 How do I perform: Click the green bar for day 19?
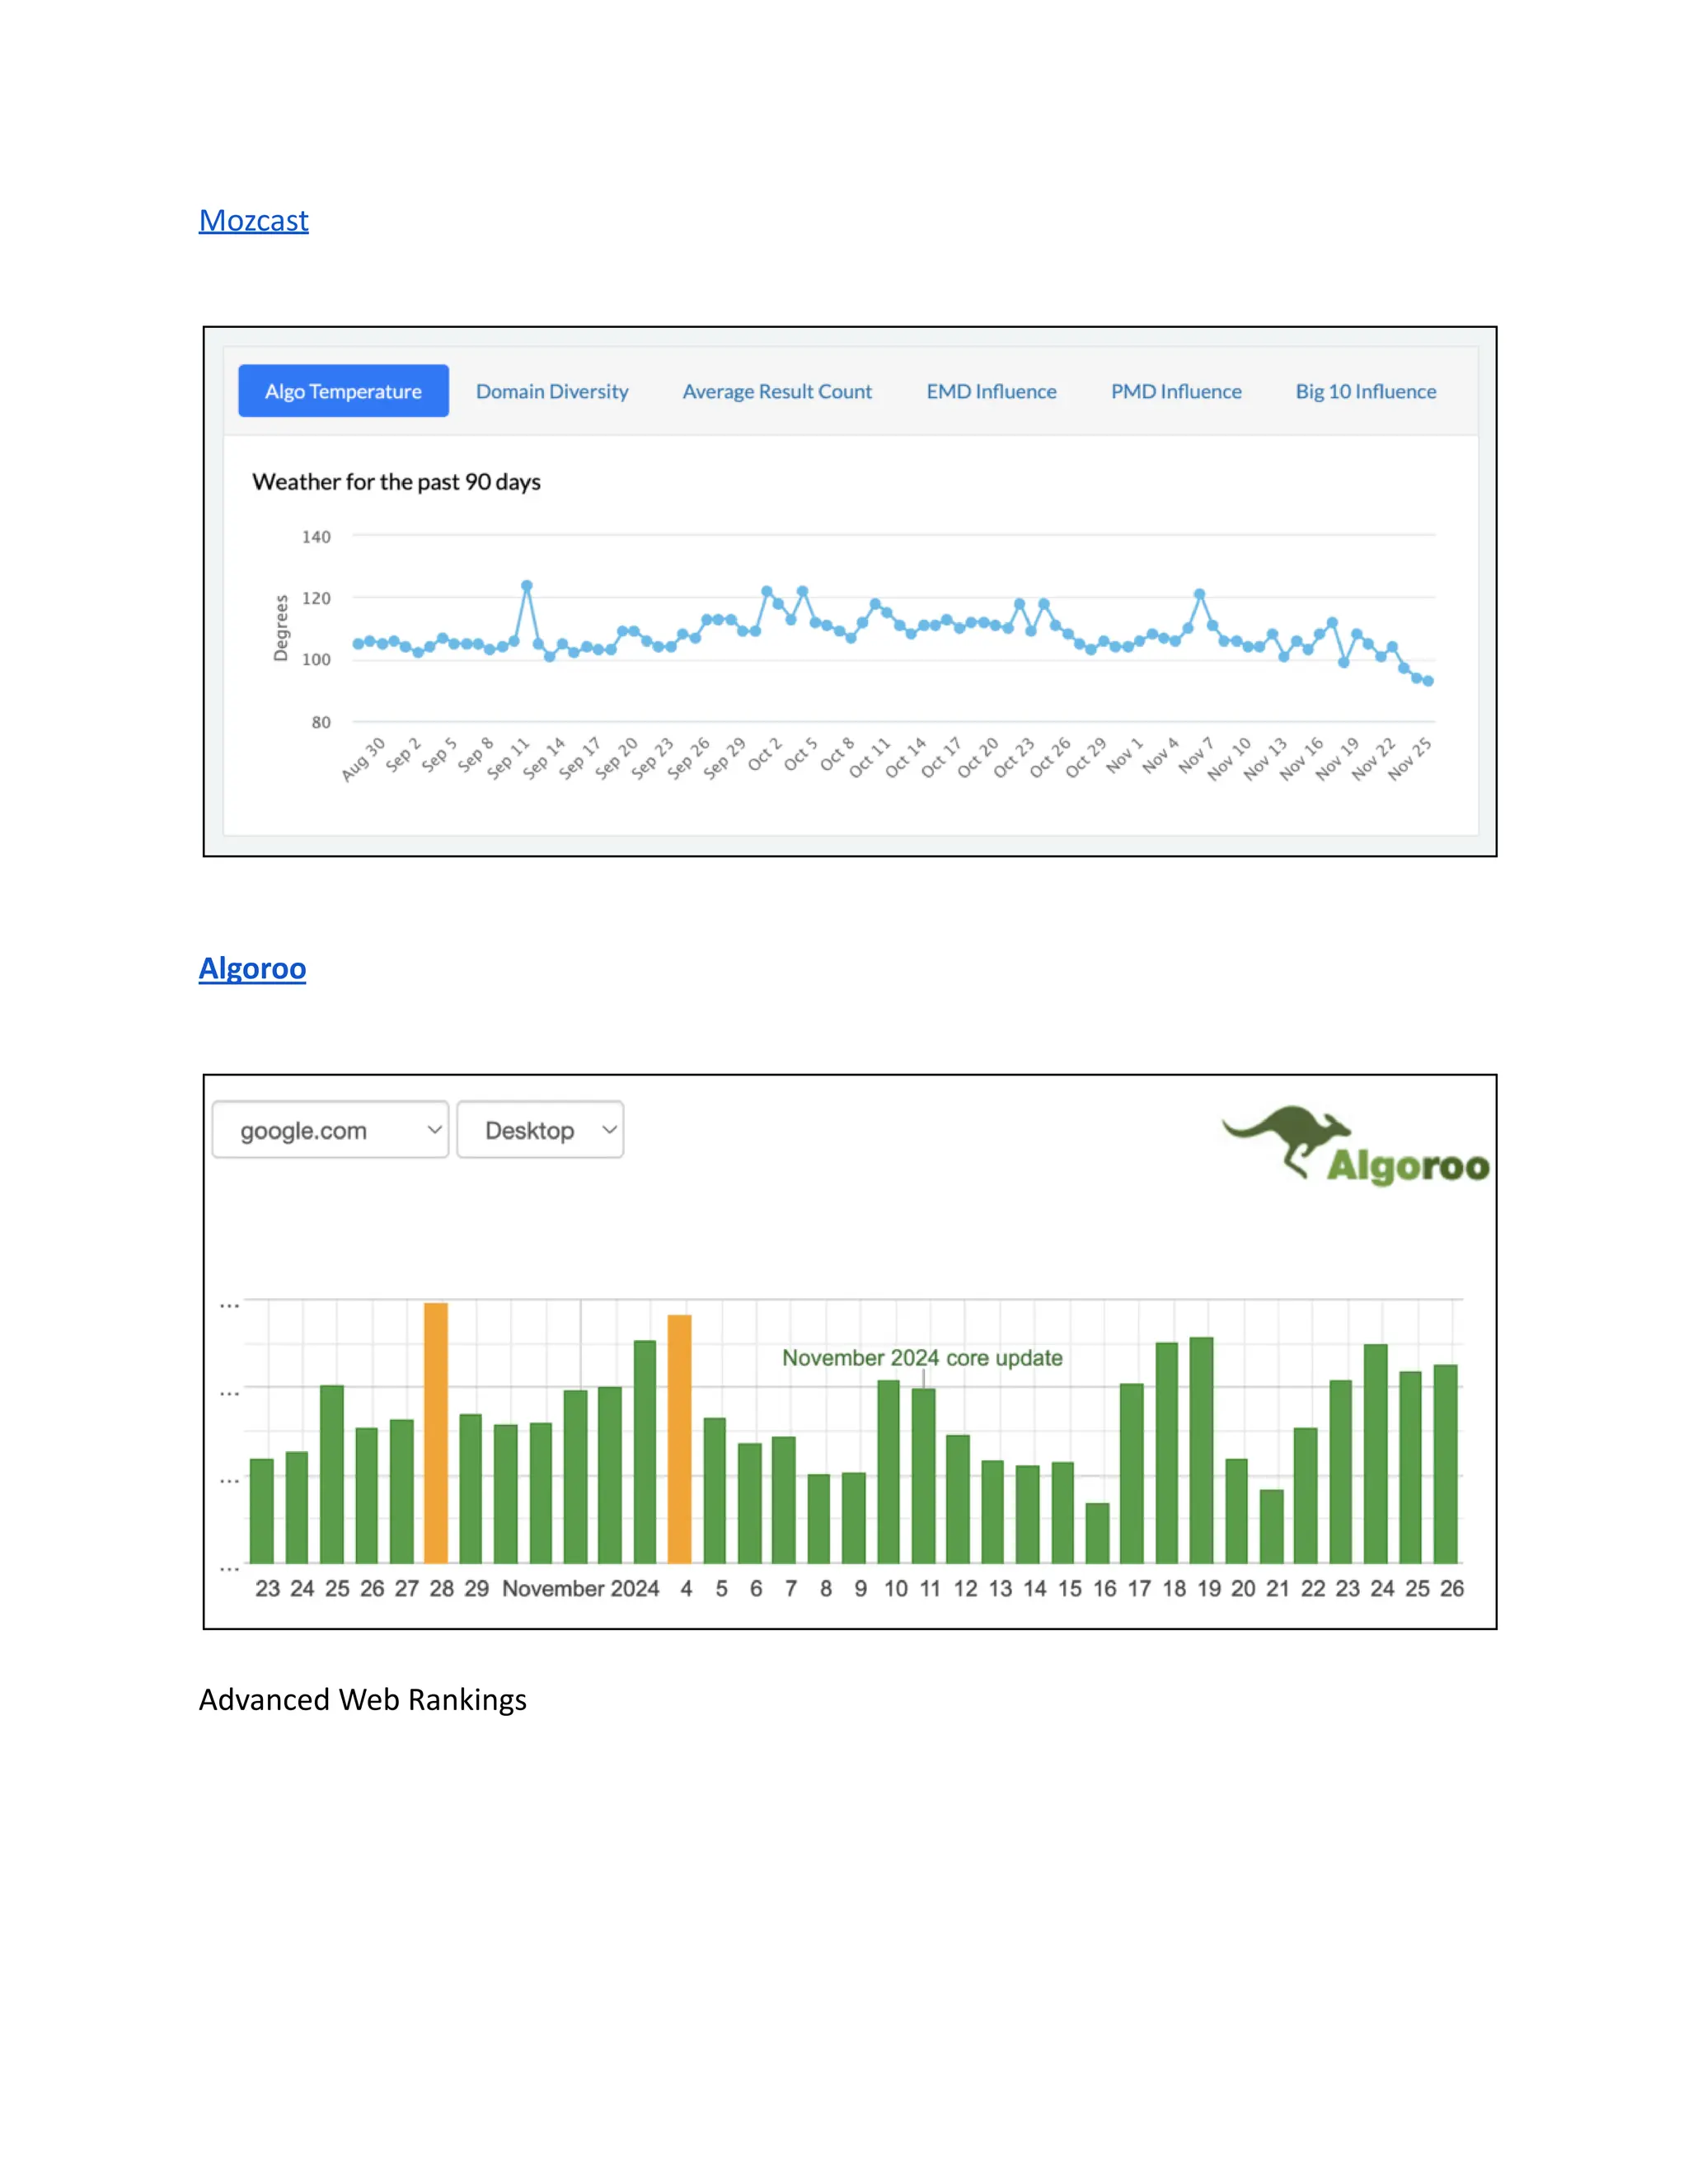click(x=1202, y=1450)
